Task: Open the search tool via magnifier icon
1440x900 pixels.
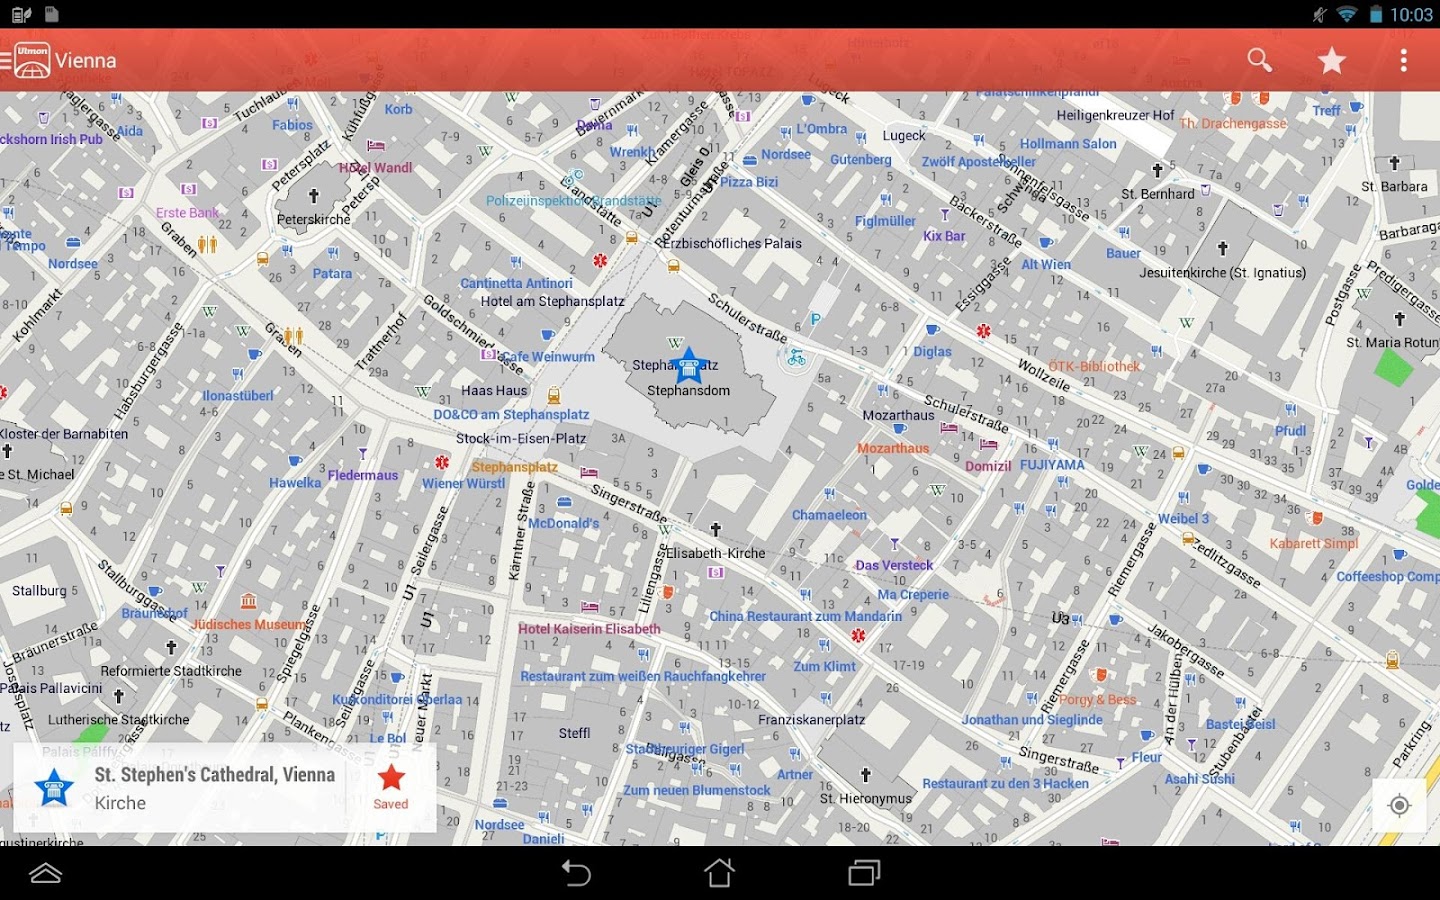Action: (1258, 60)
